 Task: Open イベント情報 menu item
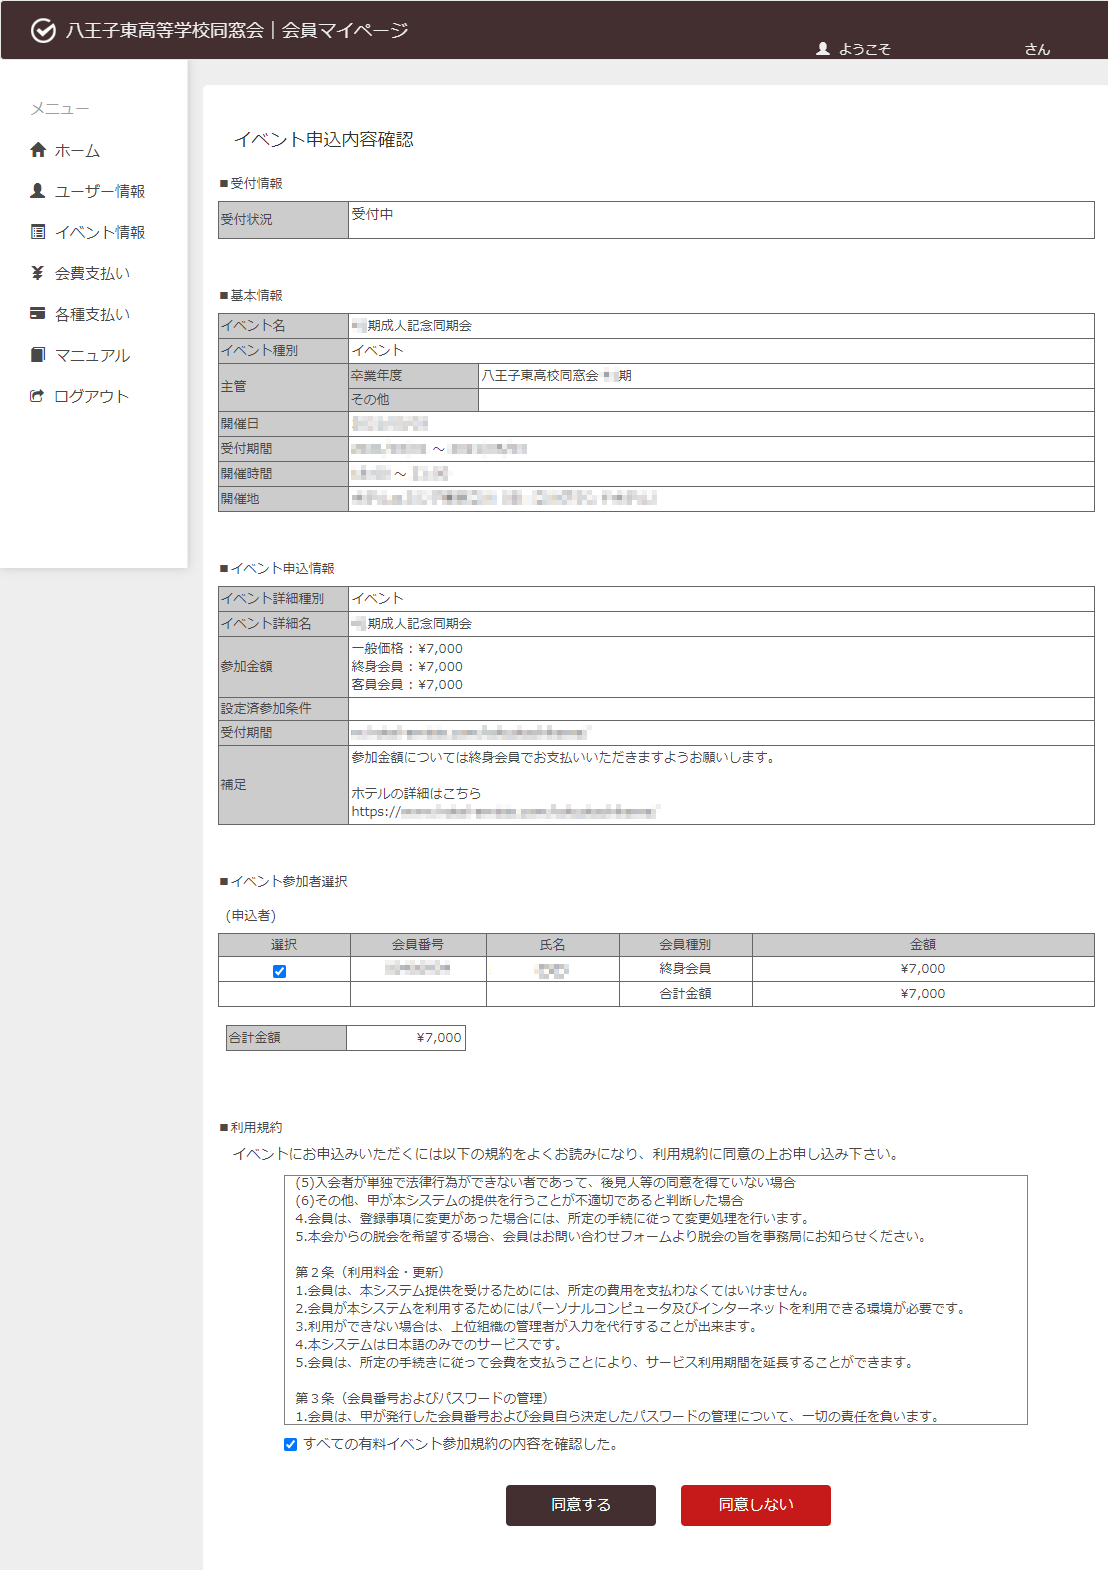(x=100, y=232)
